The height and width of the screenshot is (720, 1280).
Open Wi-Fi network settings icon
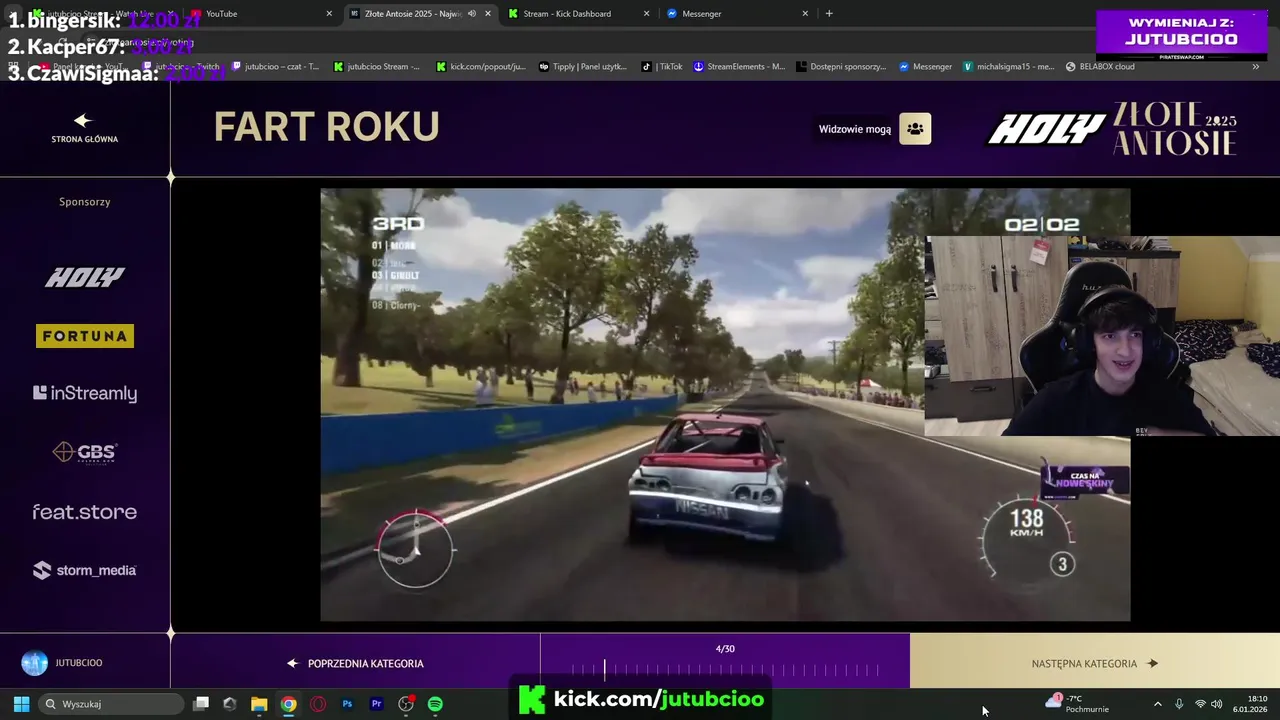tap(1200, 704)
